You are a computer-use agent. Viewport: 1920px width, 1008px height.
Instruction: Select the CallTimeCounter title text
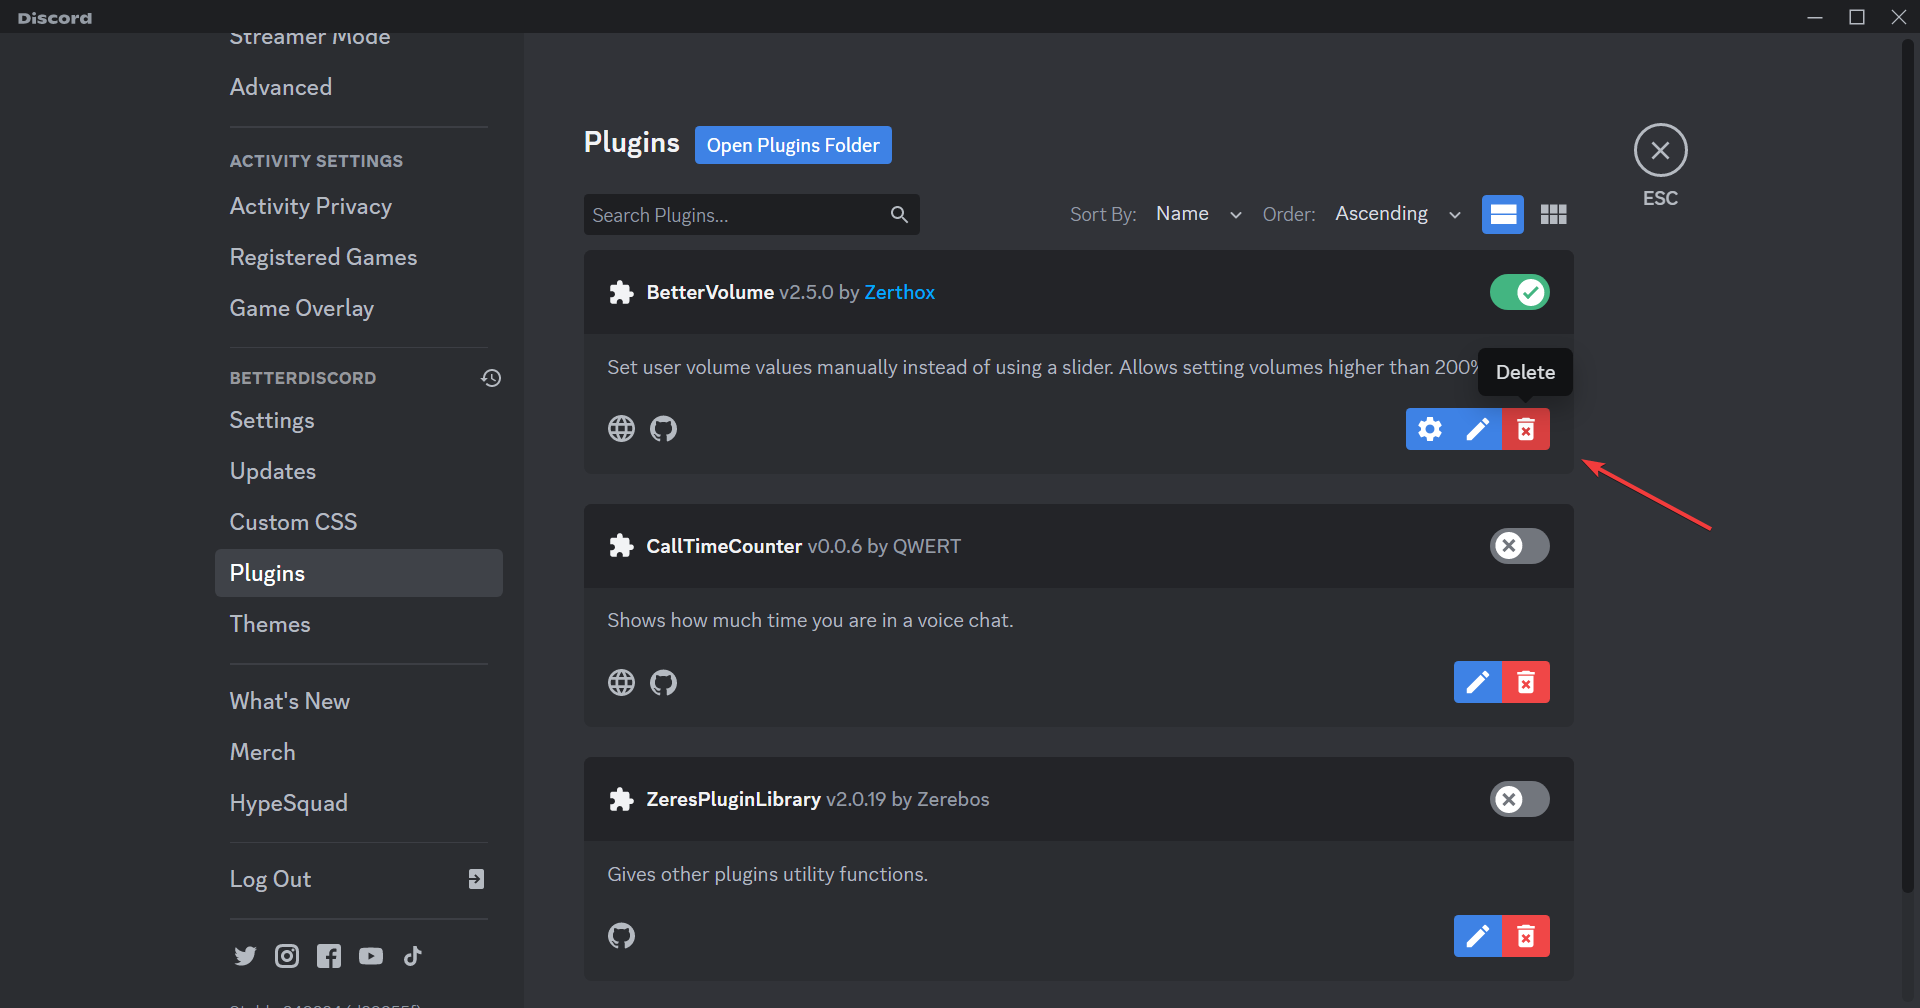(724, 546)
